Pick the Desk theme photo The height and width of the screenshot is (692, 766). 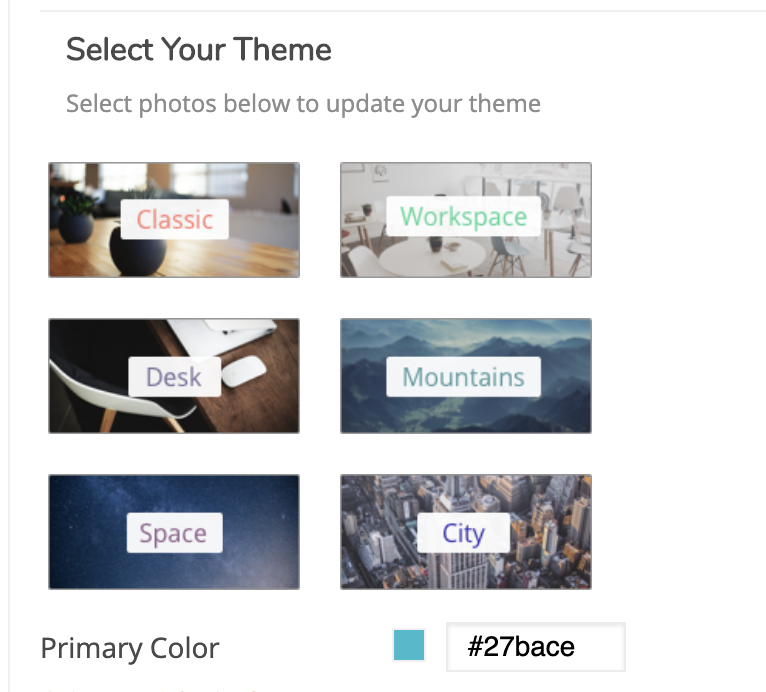coord(174,376)
